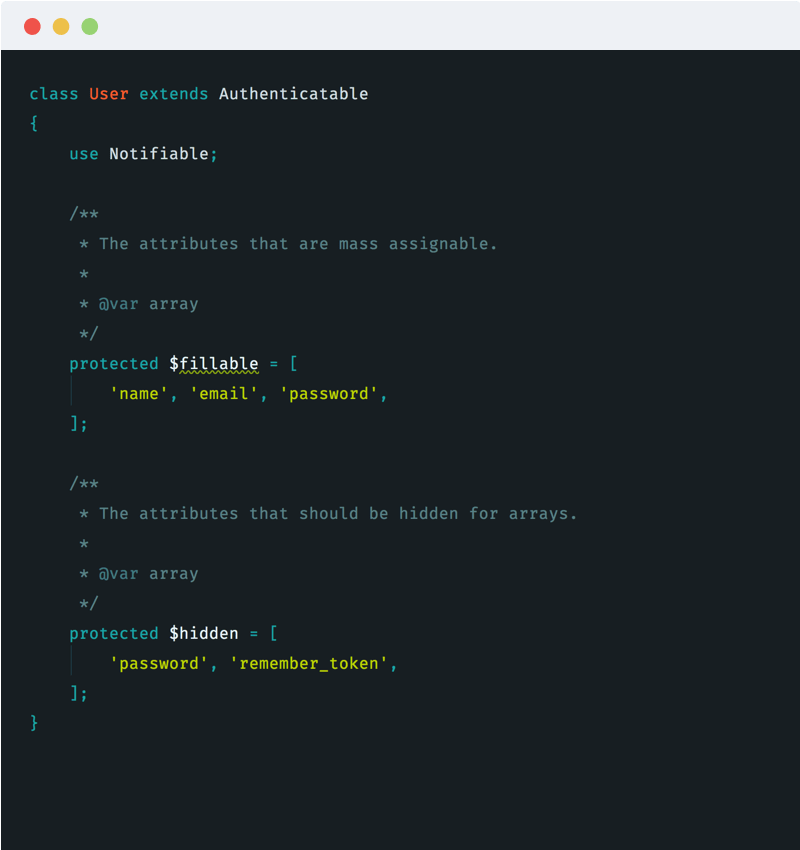This screenshot has width=800, height=850.
Task: Click the opening bracket after $hidden
Action: point(274,633)
